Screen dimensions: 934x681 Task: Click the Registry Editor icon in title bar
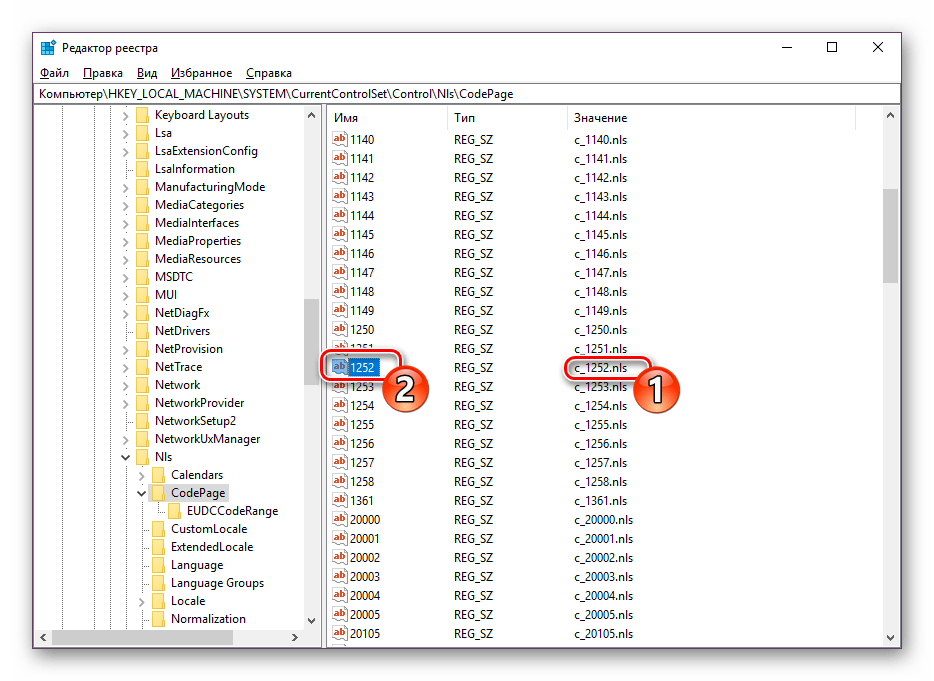tap(48, 48)
